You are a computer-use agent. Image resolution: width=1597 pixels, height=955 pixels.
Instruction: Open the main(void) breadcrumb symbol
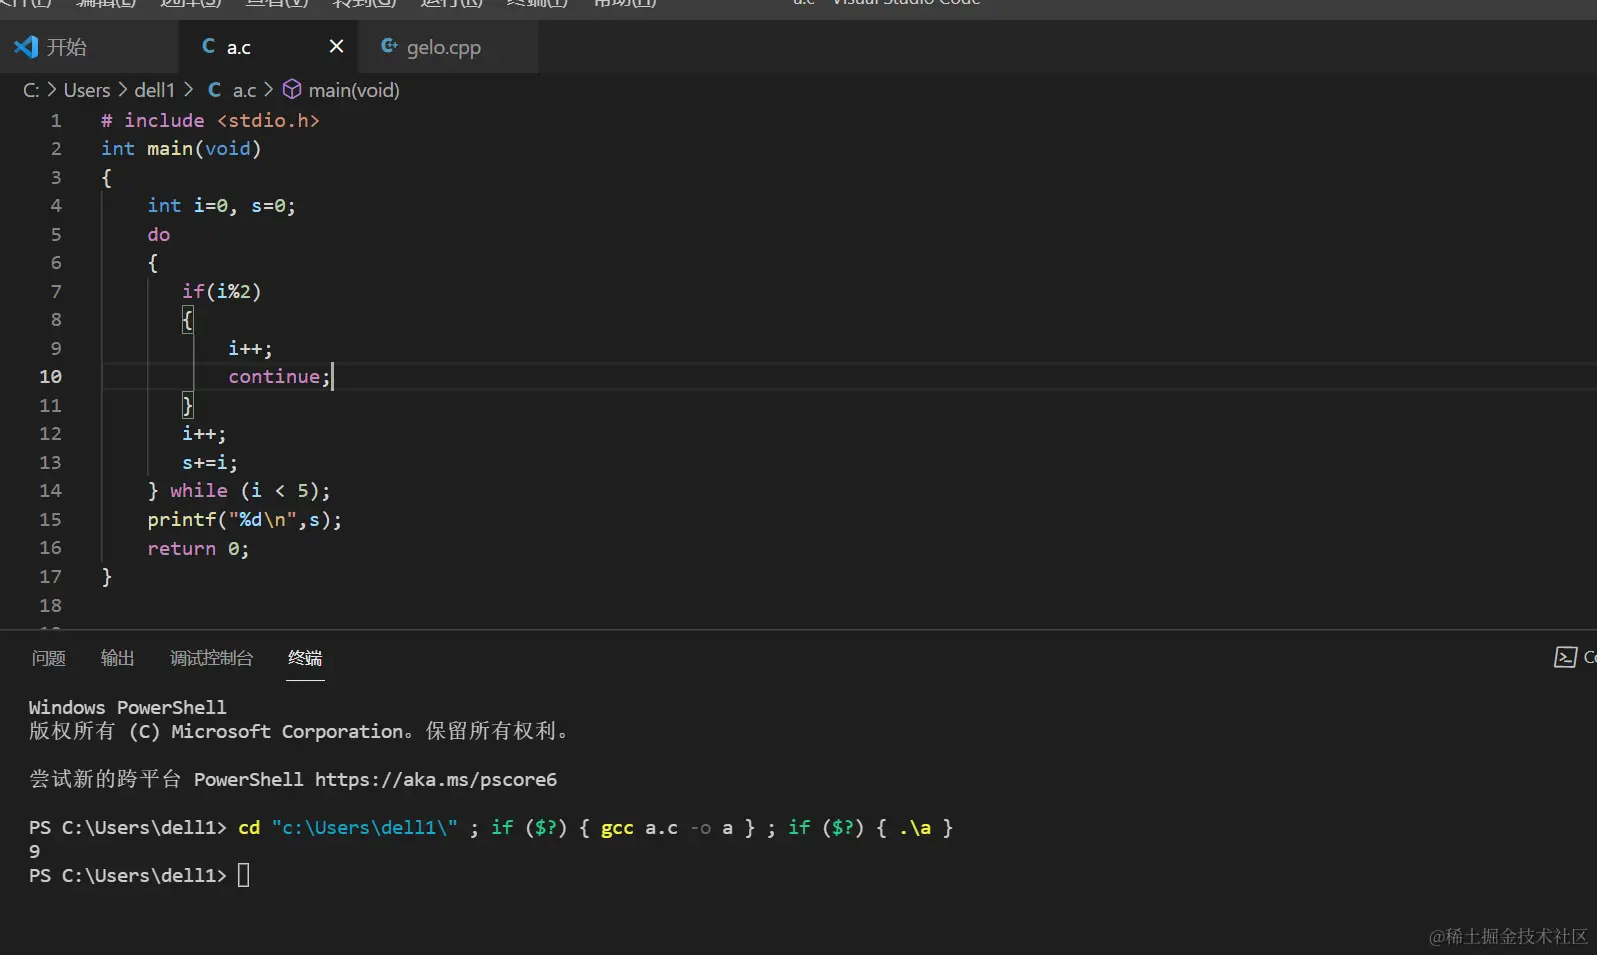[354, 90]
